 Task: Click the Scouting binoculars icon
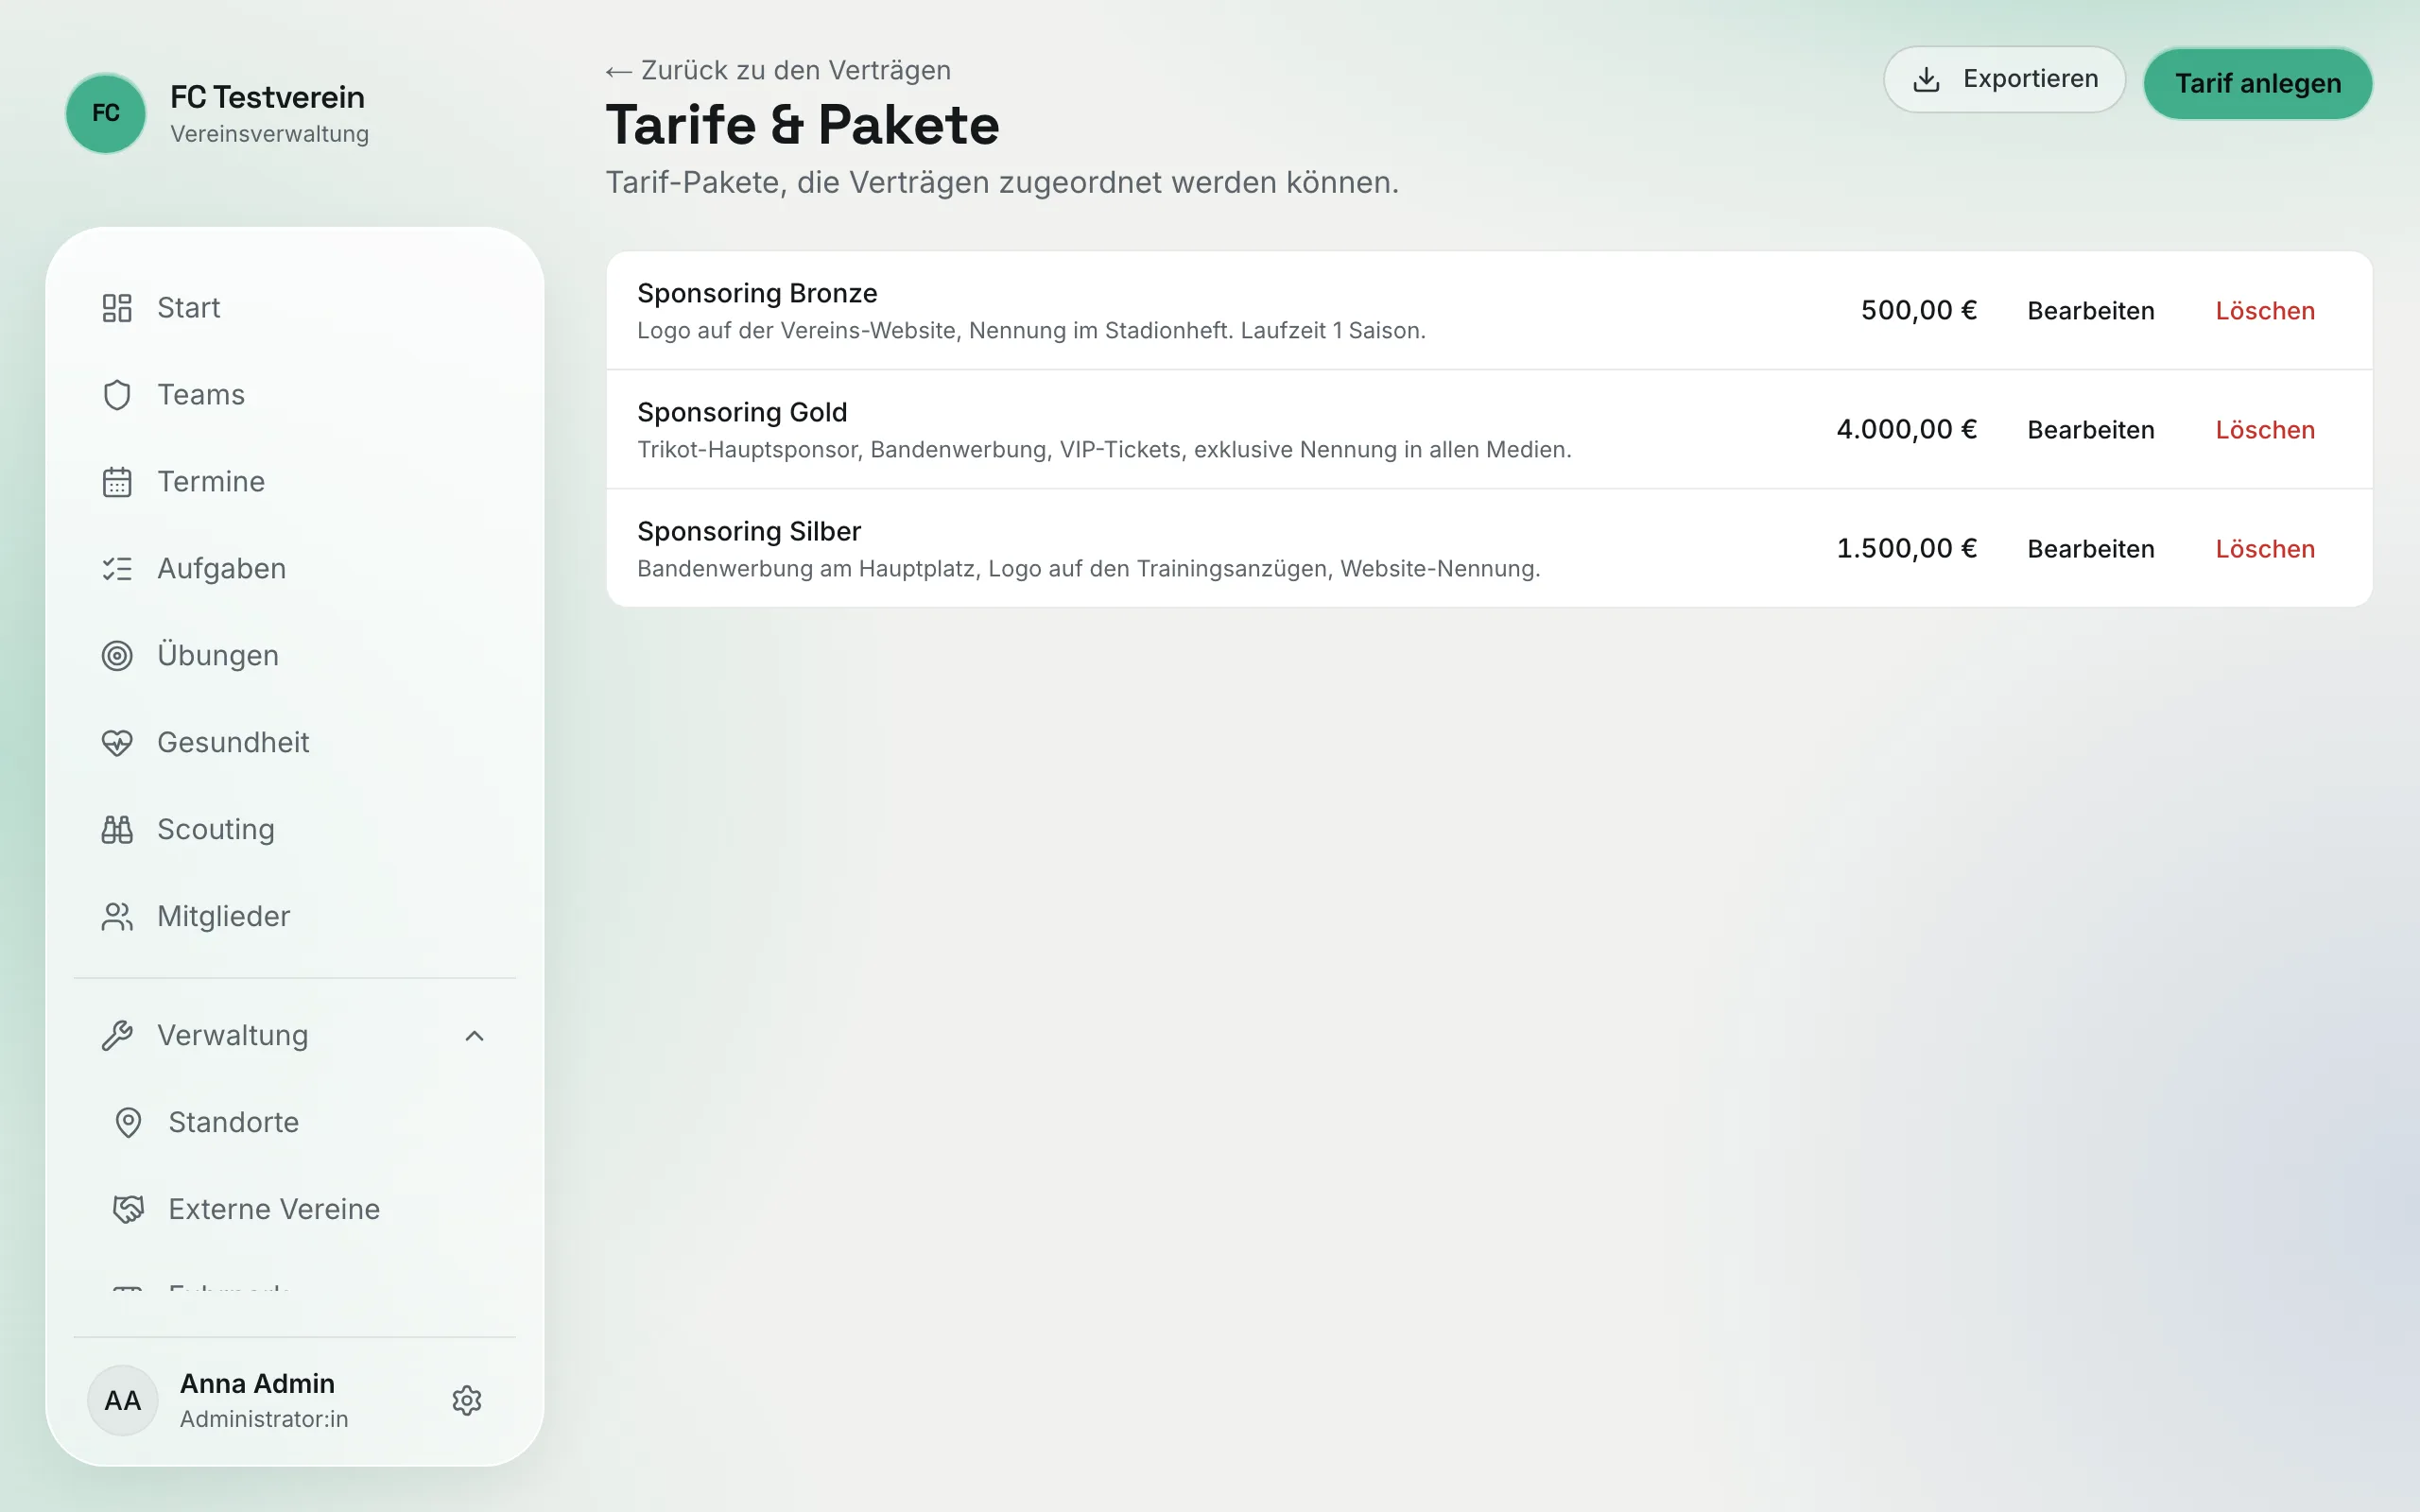[x=117, y=830]
